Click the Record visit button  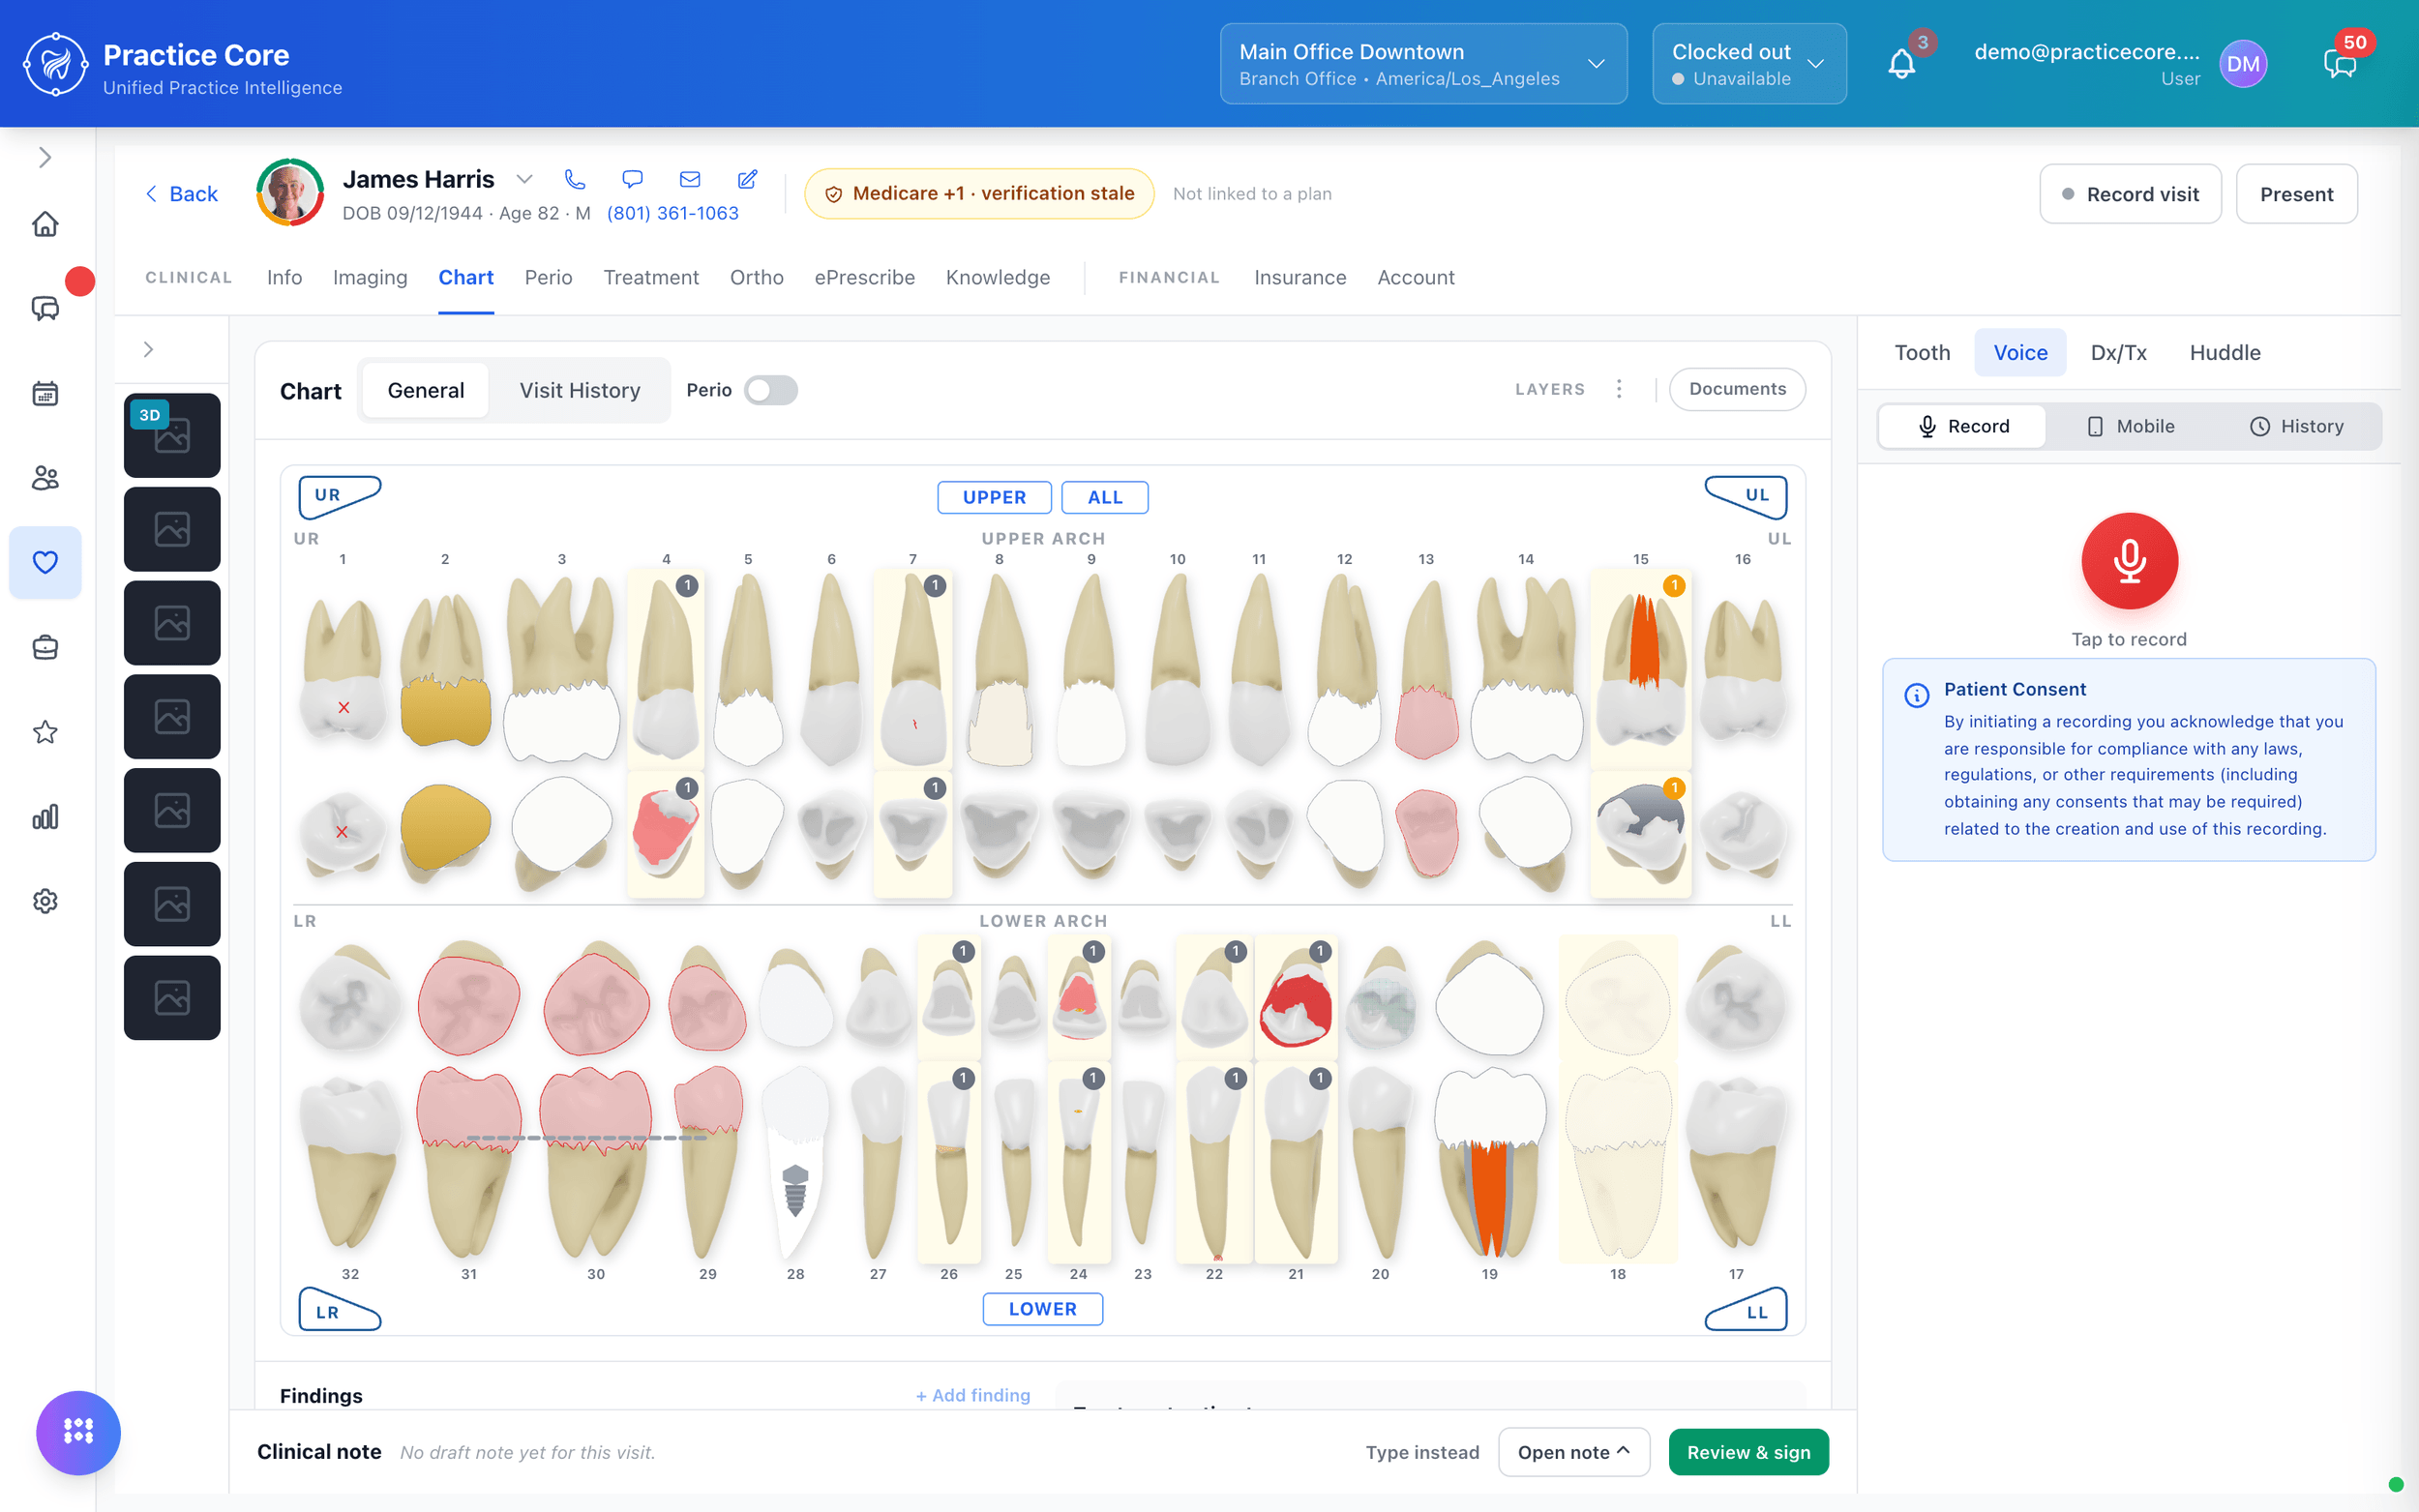pyautogui.click(x=2130, y=194)
